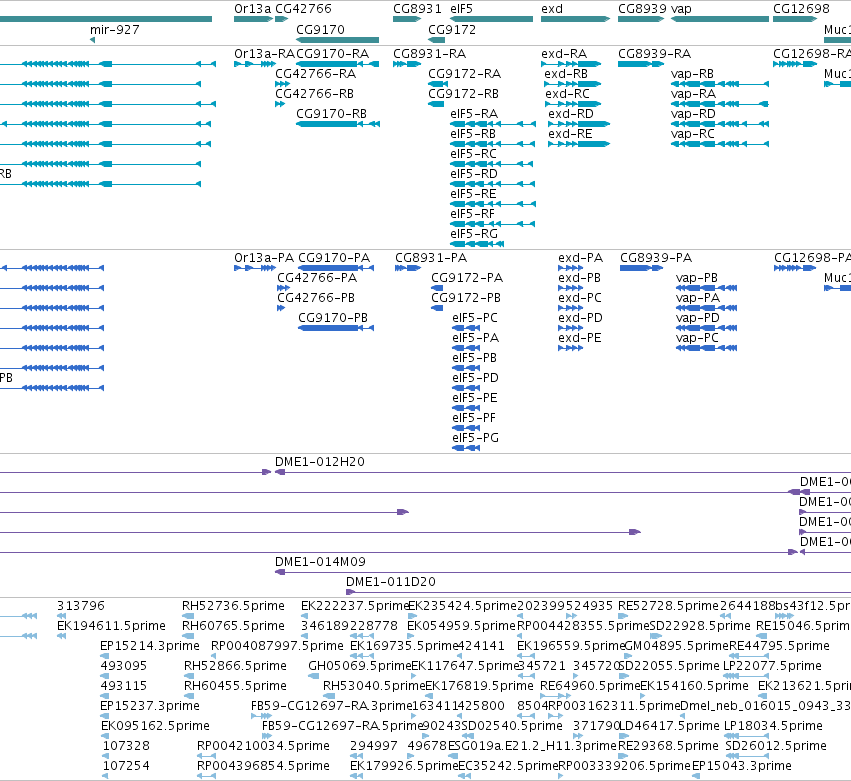Select the exd-RC transcript label
Screen dimensions: 851x781
pyautogui.click(x=567, y=94)
